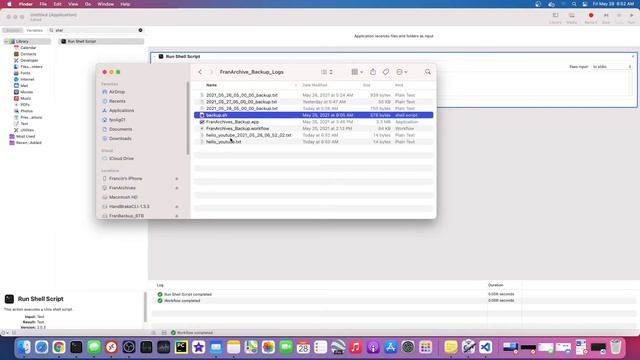640x360 pixels.
Task: Open Applications in Finder sidebar
Action: point(121,111)
